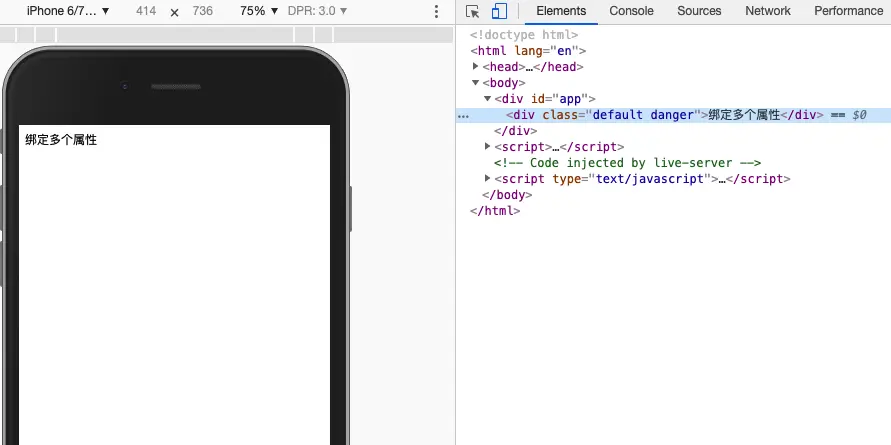Open the iPhone 6/7 device dropdown
Image resolution: width=891 pixels, height=445 pixels.
click(x=68, y=11)
